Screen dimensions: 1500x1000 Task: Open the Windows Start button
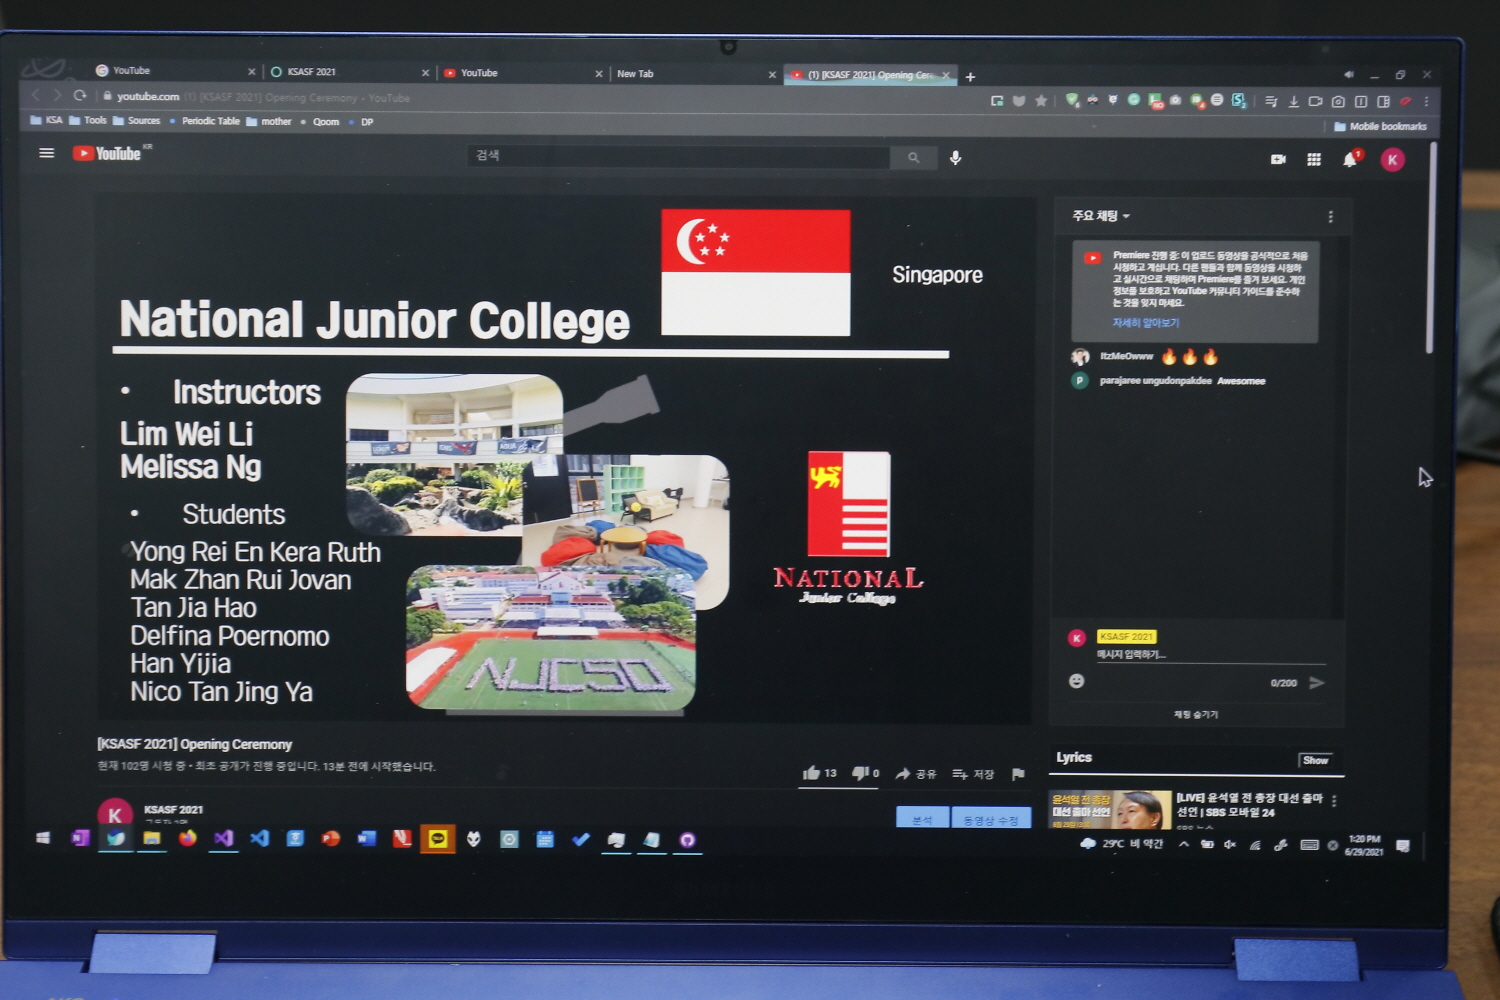pos(43,838)
